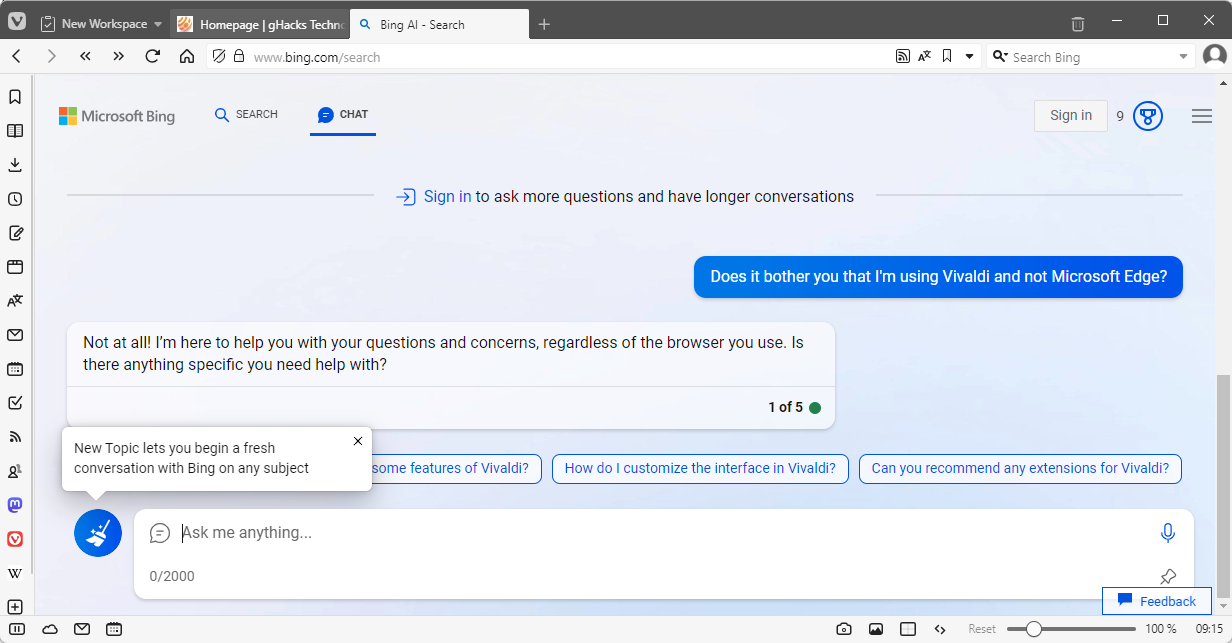Click the Sign in button
The width and height of the screenshot is (1232, 643).
[x=1070, y=116]
